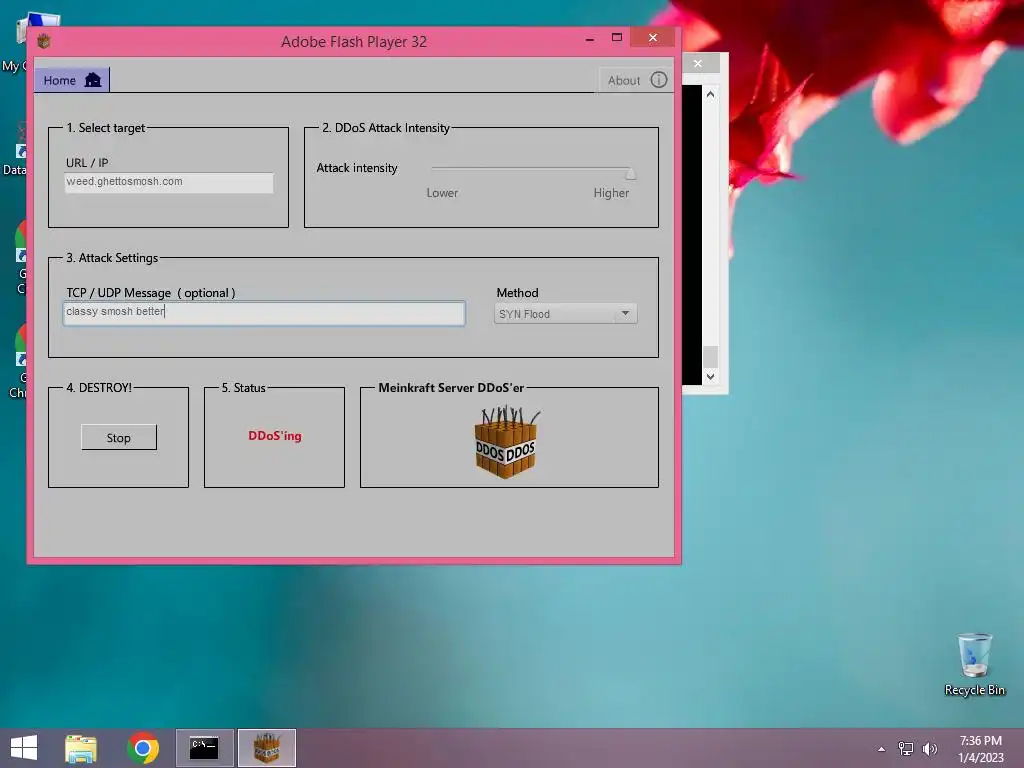Click the console scrollbar down arrow
The width and height of the screenshot is (1024, 768).
point(711,377)
